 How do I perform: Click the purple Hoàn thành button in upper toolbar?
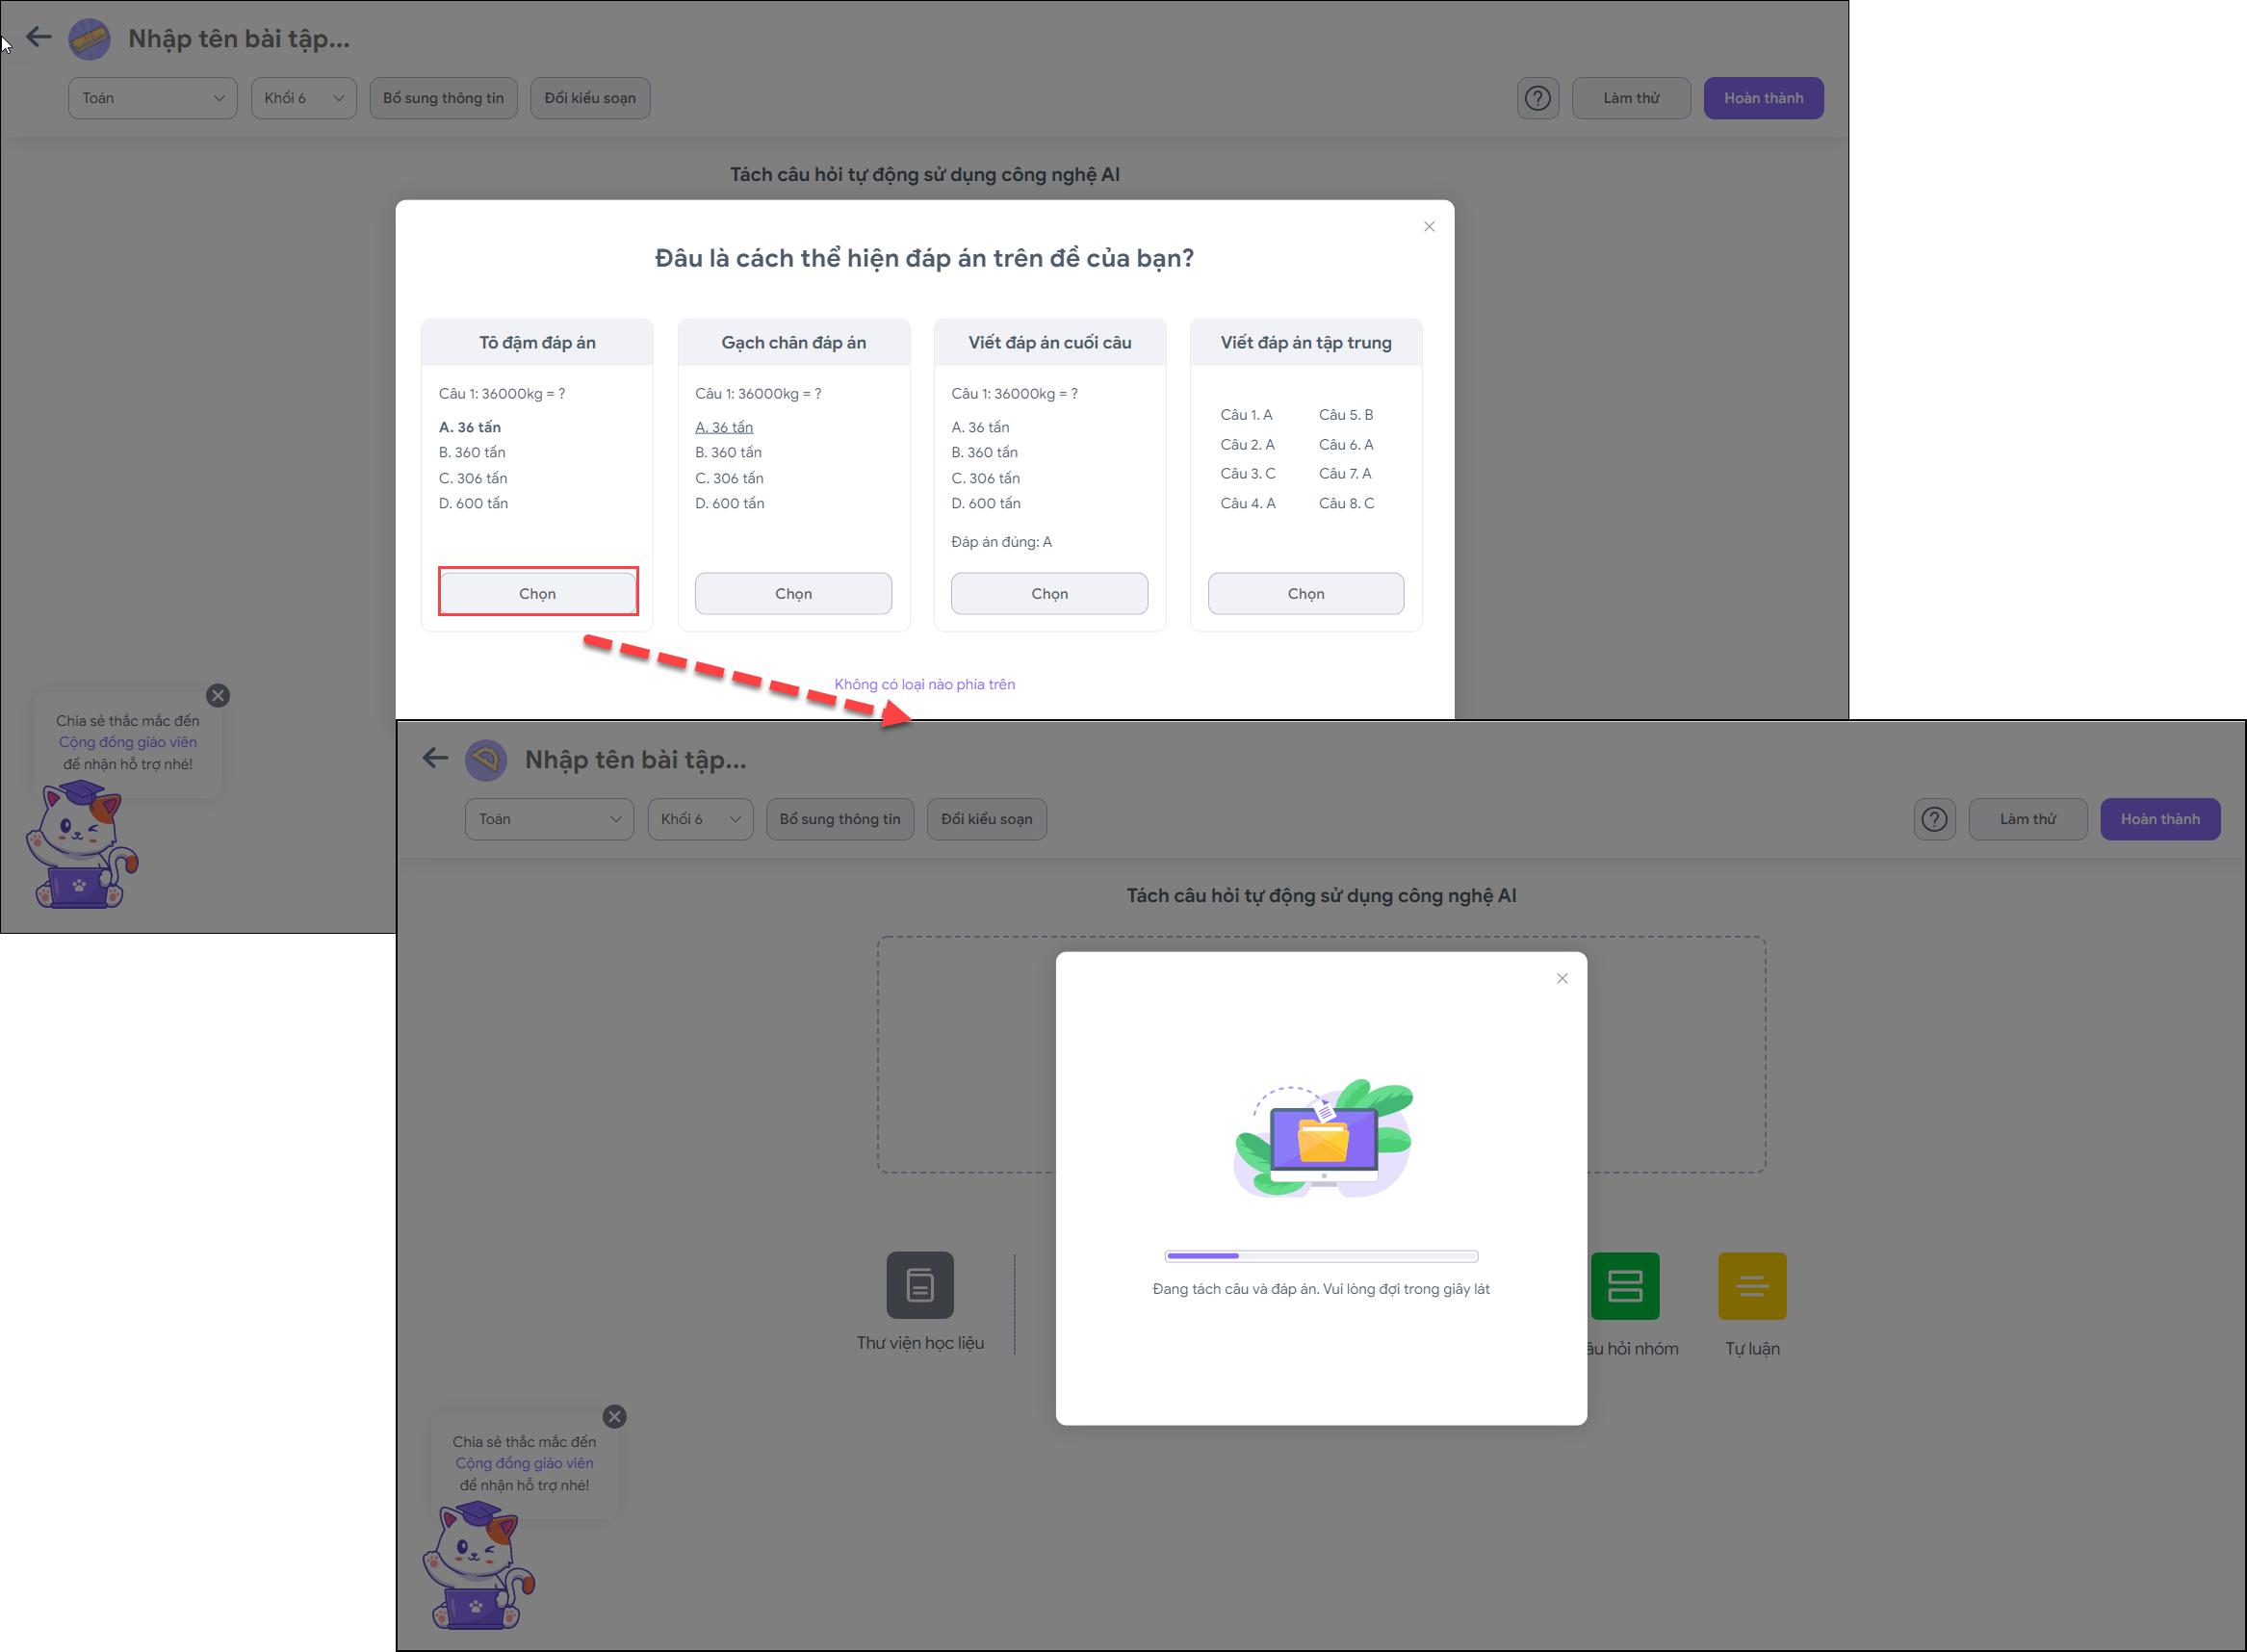point(1762,98)
